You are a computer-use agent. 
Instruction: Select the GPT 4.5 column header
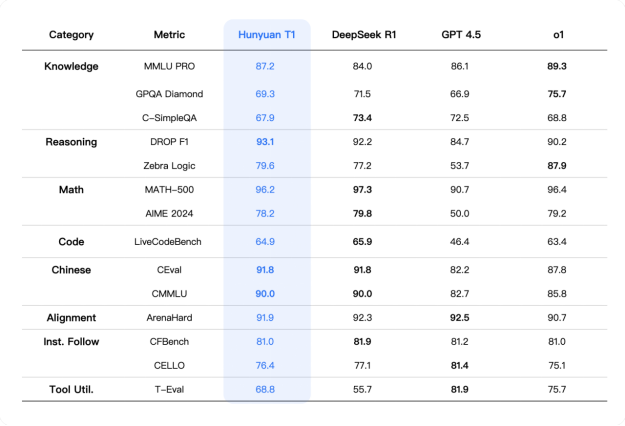460,35
